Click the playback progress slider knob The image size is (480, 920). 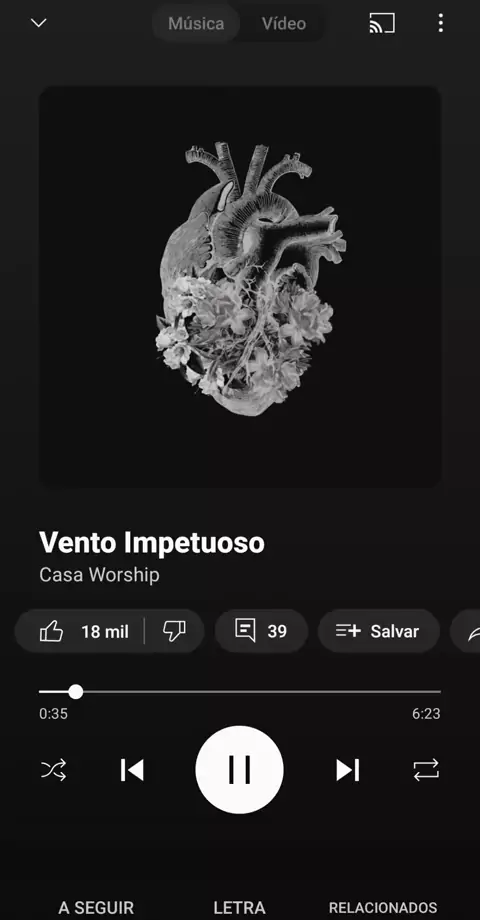pos(76,692)
